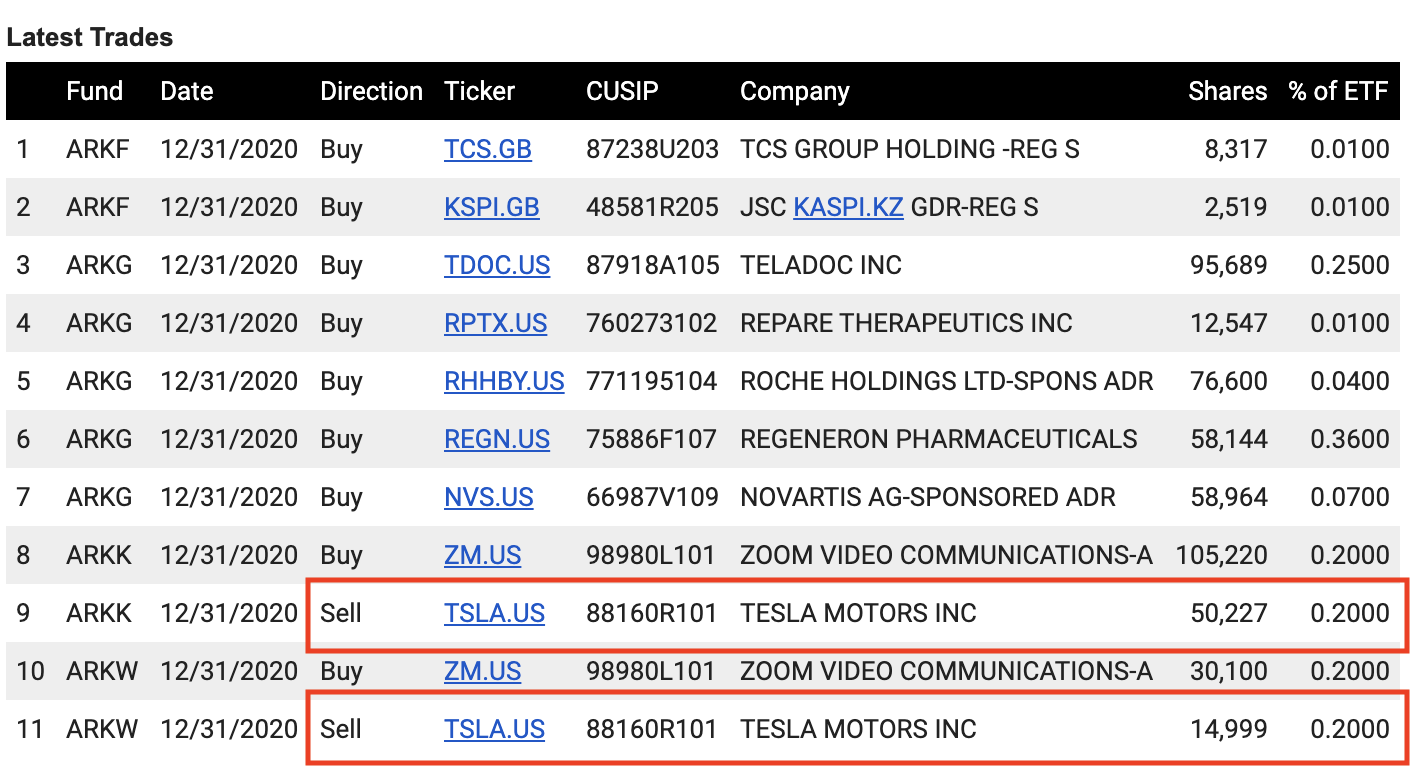
Task: Select the 2,519 shares value
Action: coord(1238,208)
